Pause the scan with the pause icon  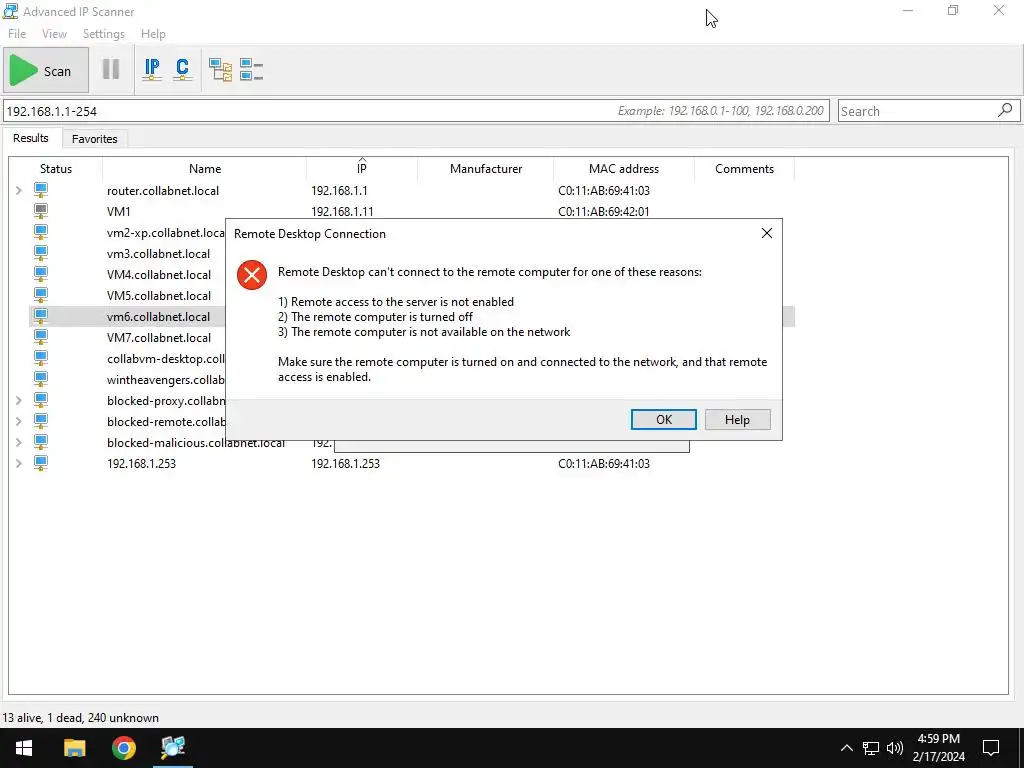coord(111,69)
